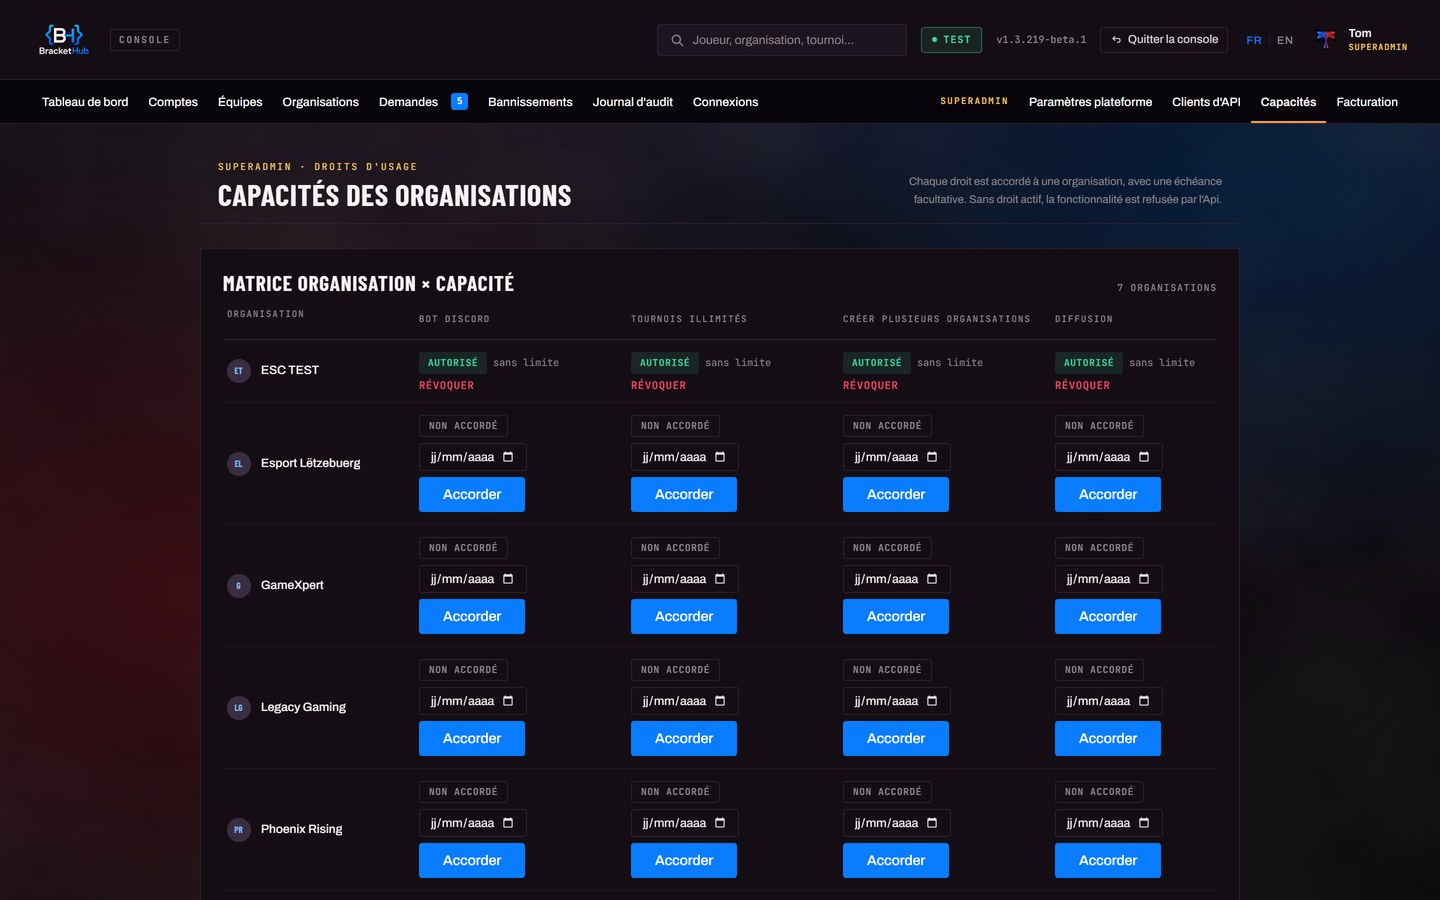
Task: Go to the Demandes tab
Action: tap(423, 102)
